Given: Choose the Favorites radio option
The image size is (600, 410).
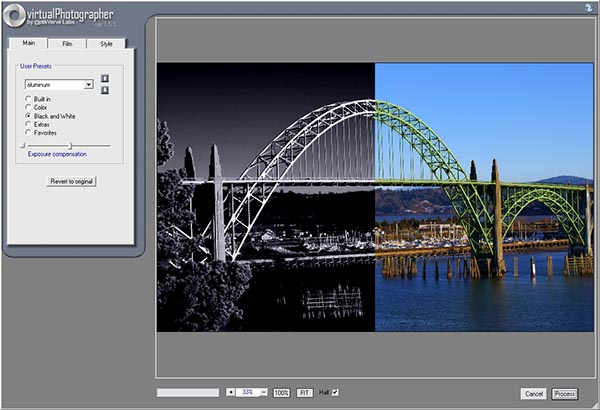Looking at the screenshot, I should pyautogui.click(x=28, y=132).
